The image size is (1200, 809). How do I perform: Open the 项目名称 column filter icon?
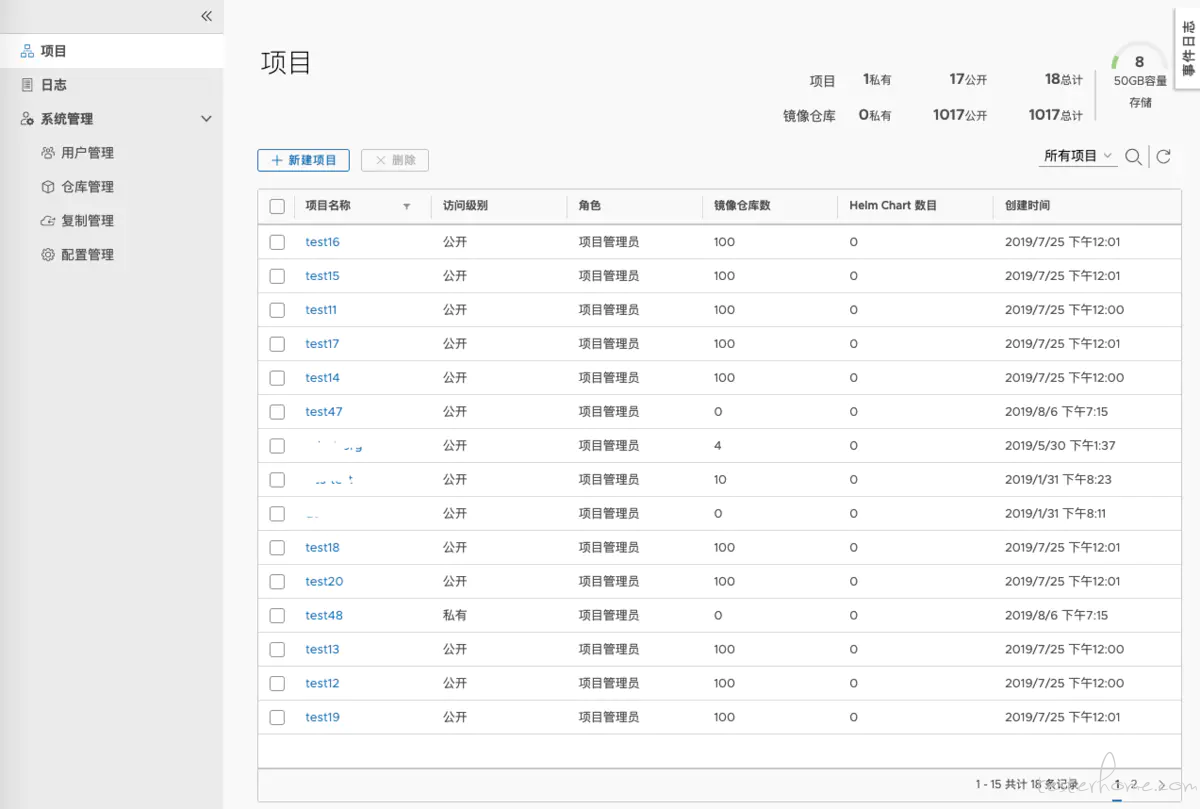coord(407,206)
